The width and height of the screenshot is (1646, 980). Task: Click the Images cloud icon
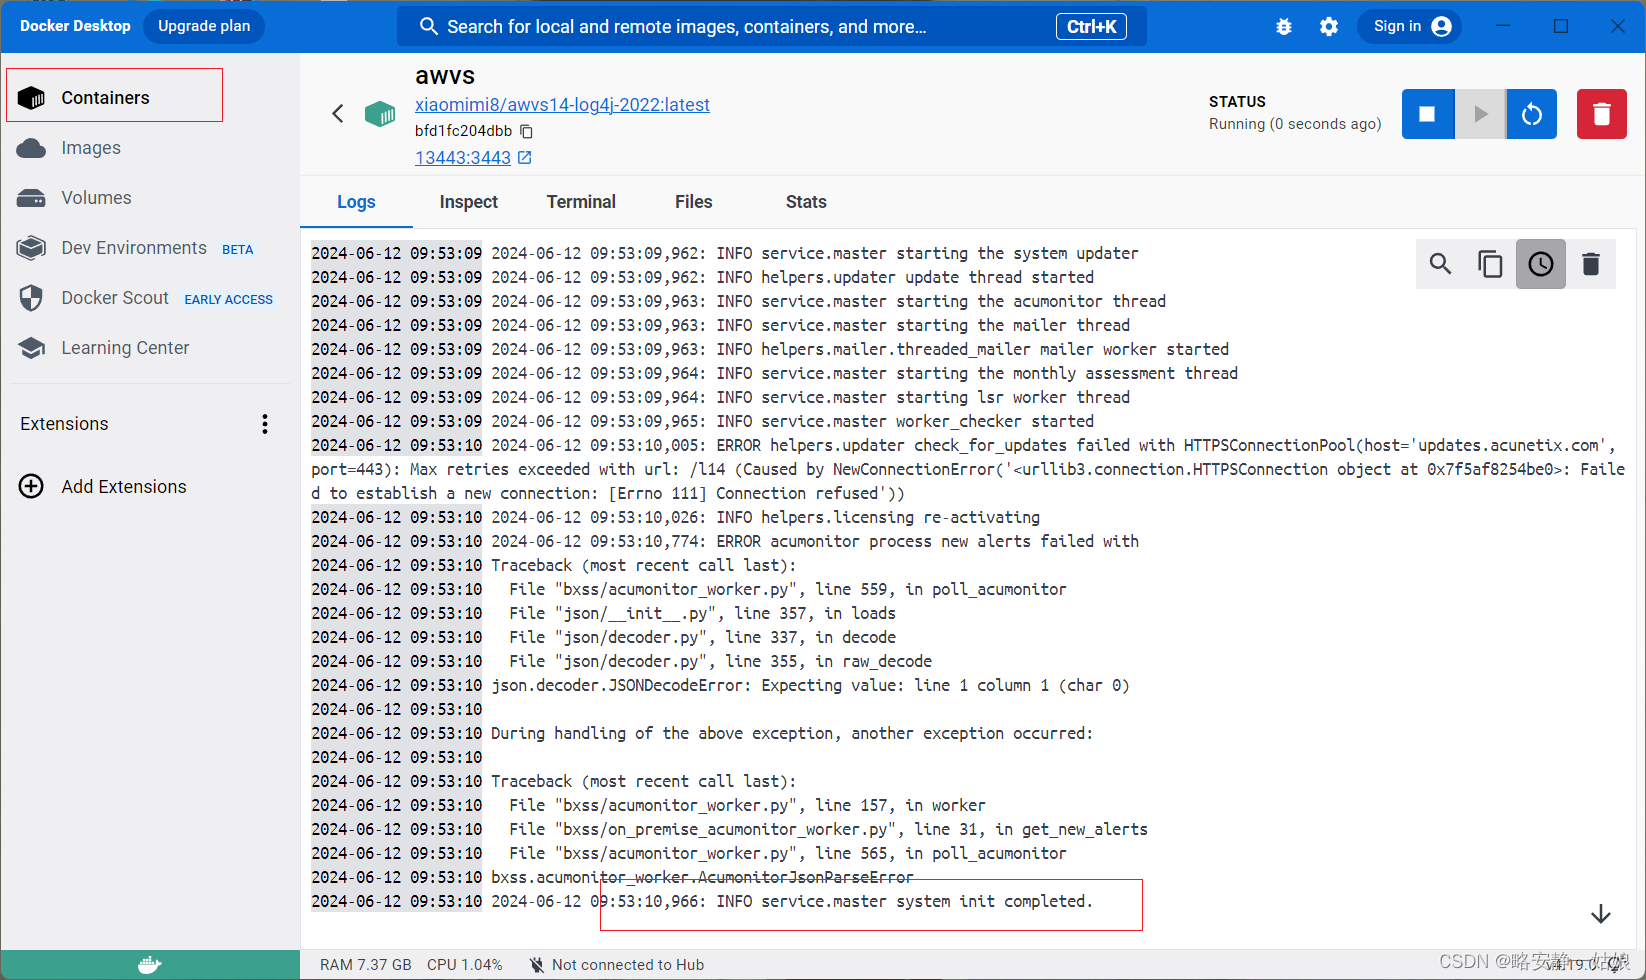[x=32, y=148]
